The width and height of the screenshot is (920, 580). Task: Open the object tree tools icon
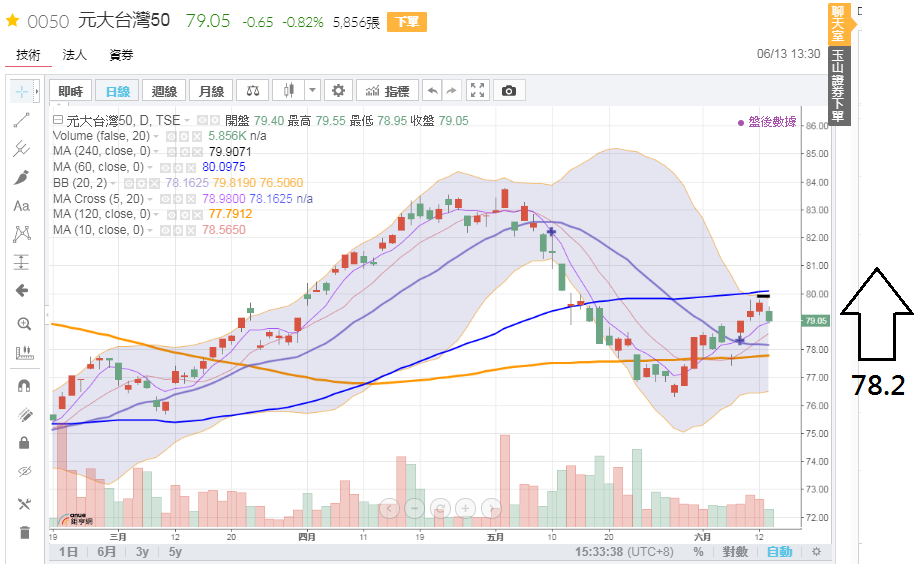click(x=24, y=504)
